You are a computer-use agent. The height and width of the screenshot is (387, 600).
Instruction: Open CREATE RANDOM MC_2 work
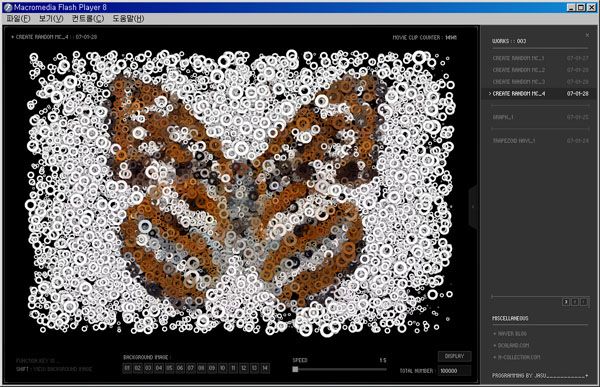(x=540, y=70)
